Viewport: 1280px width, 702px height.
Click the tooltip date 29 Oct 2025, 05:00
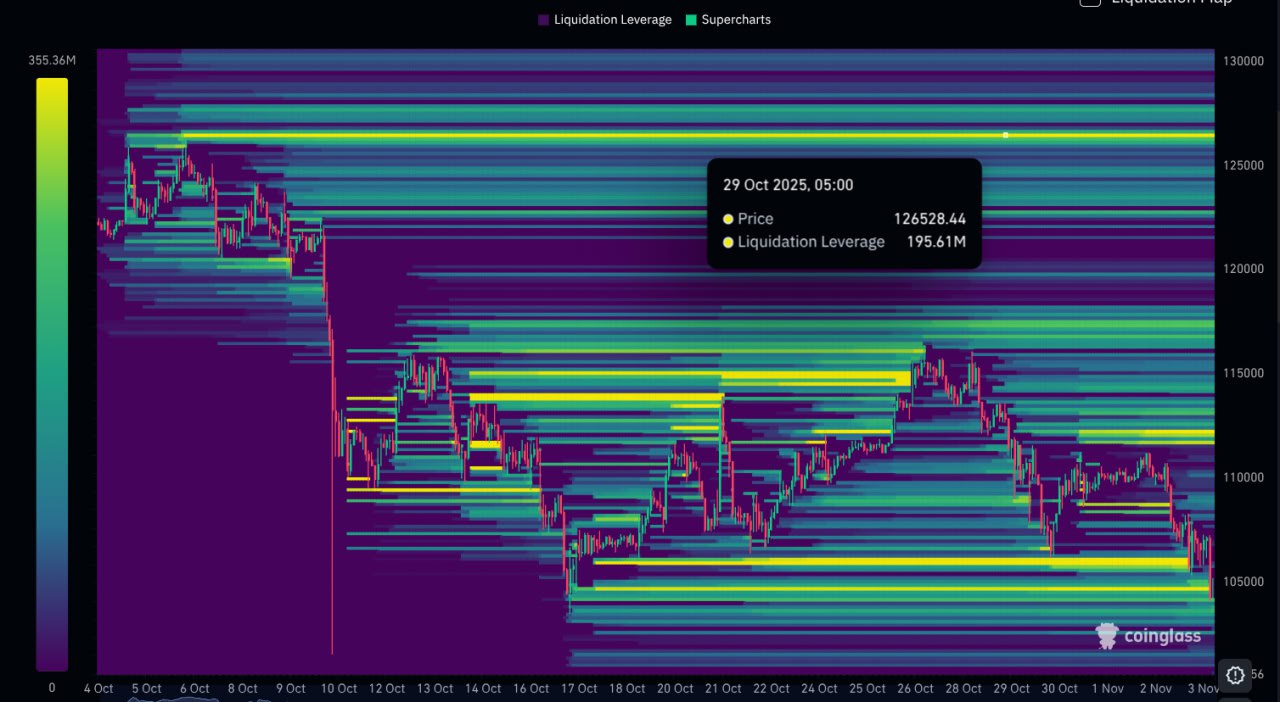point(788,185)
